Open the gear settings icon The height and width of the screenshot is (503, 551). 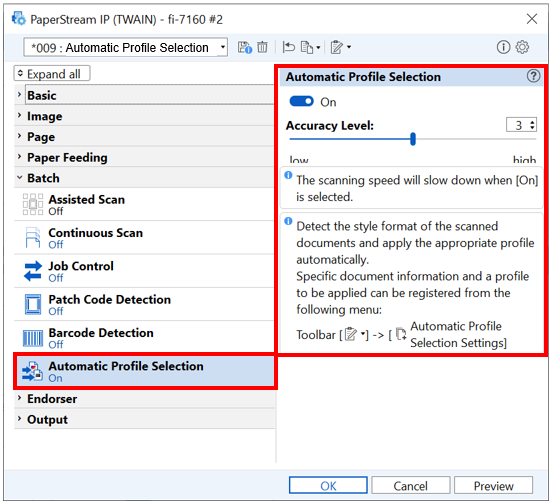[522, 47]
